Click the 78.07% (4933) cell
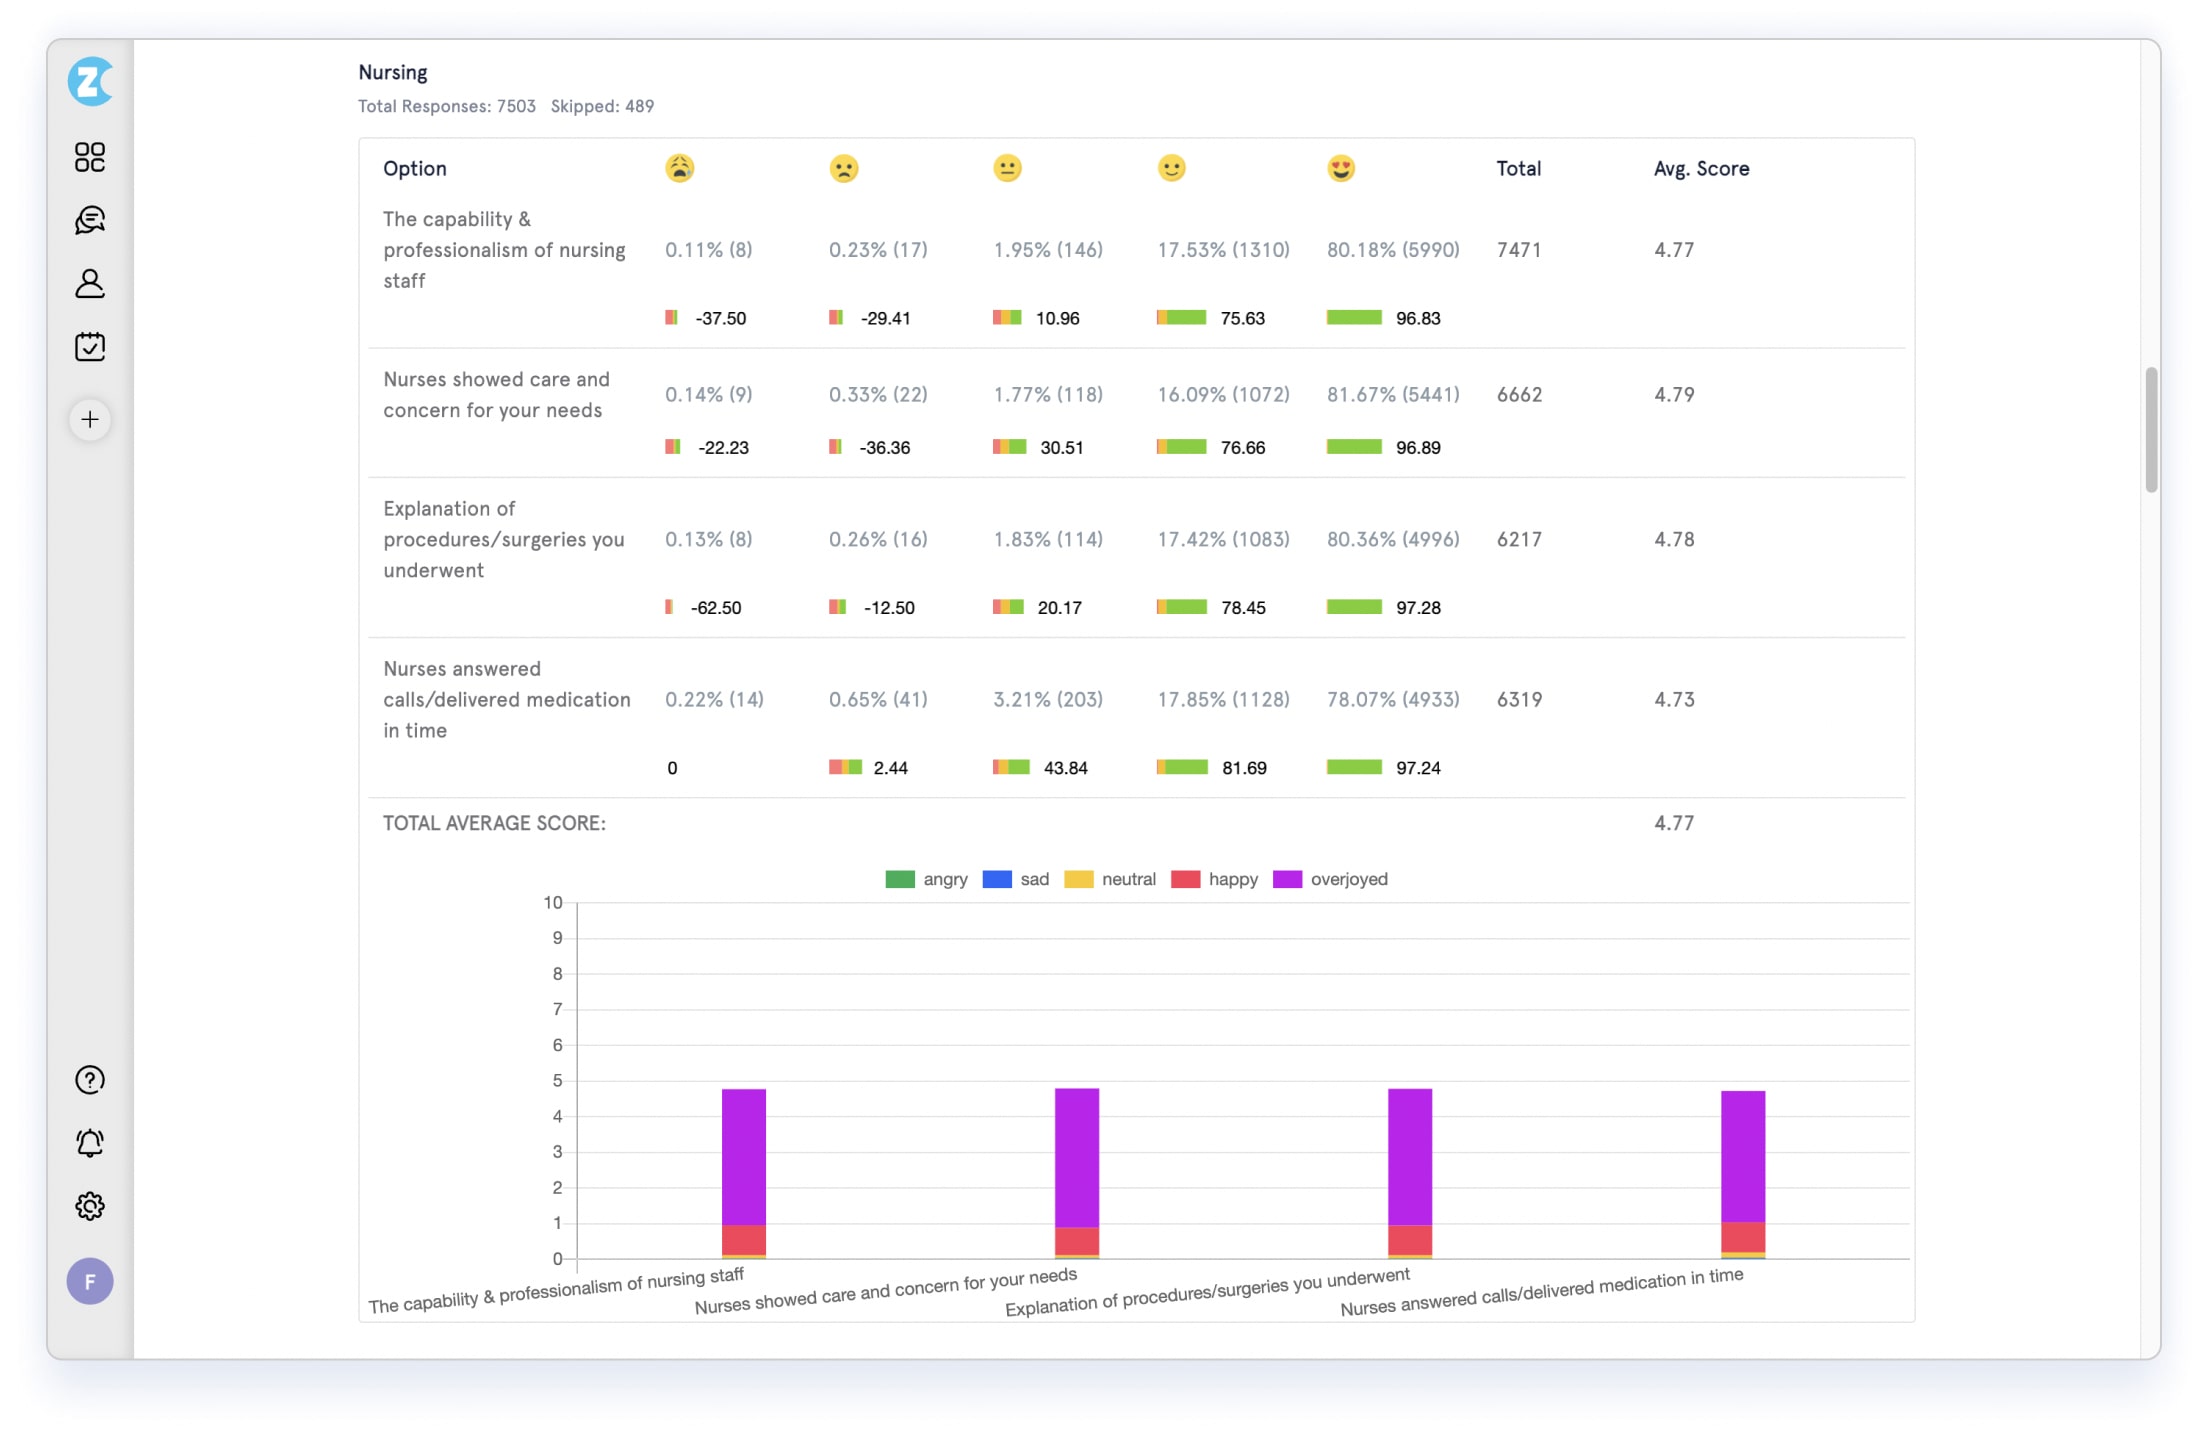The width and height of the screenshot is (2208, 1436). [x=1393, y=699]
